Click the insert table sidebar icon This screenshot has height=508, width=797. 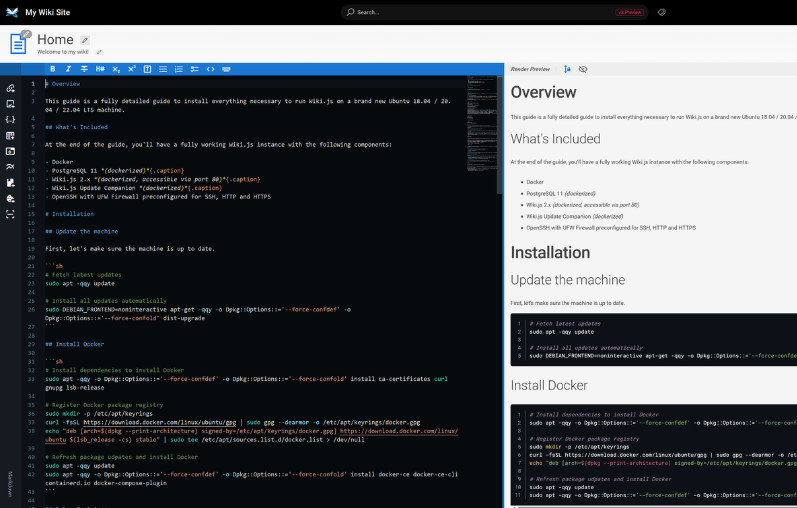pos(10,135)
